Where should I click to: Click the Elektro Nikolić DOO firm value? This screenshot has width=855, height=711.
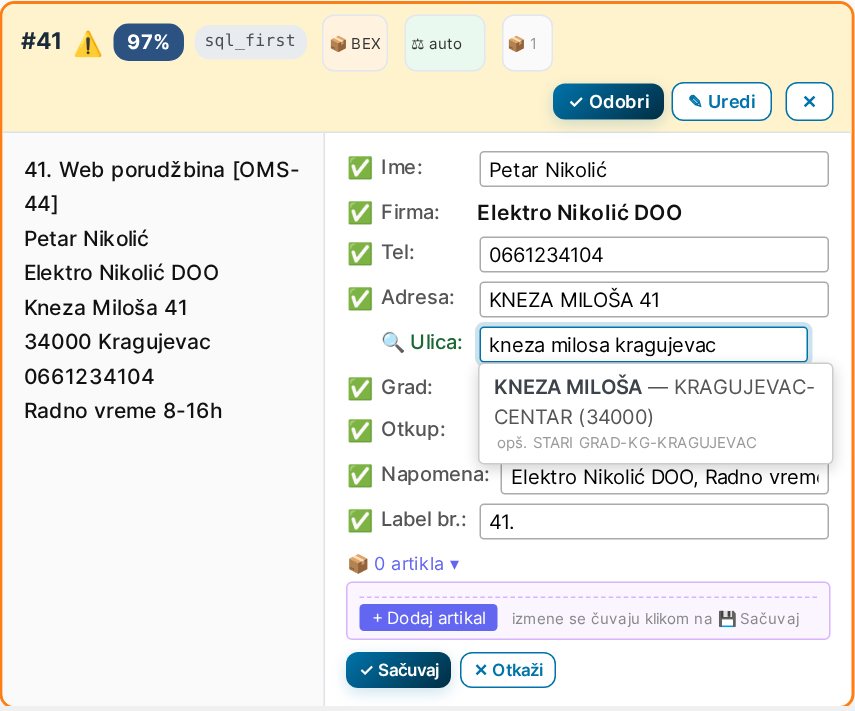coord(579,213)
